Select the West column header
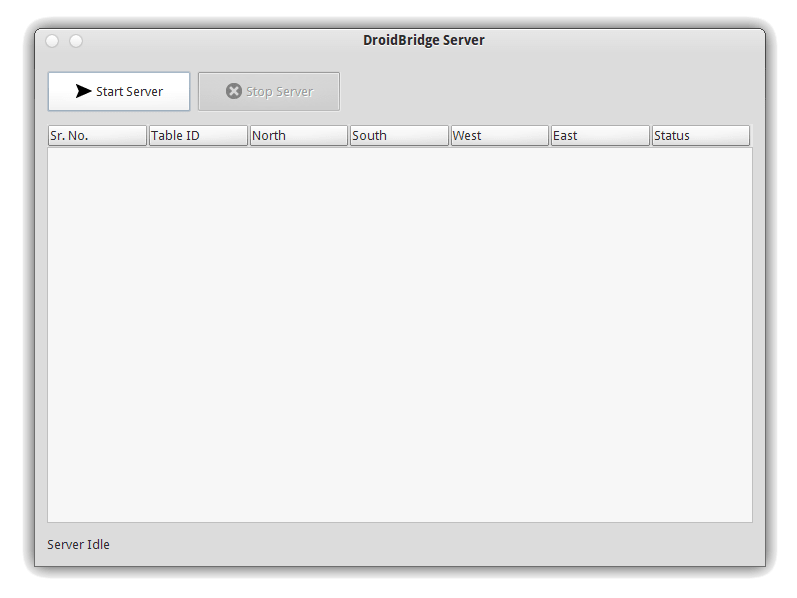This screenshot has height=598, width=797. pyautogui.click(x=500, y=136)
